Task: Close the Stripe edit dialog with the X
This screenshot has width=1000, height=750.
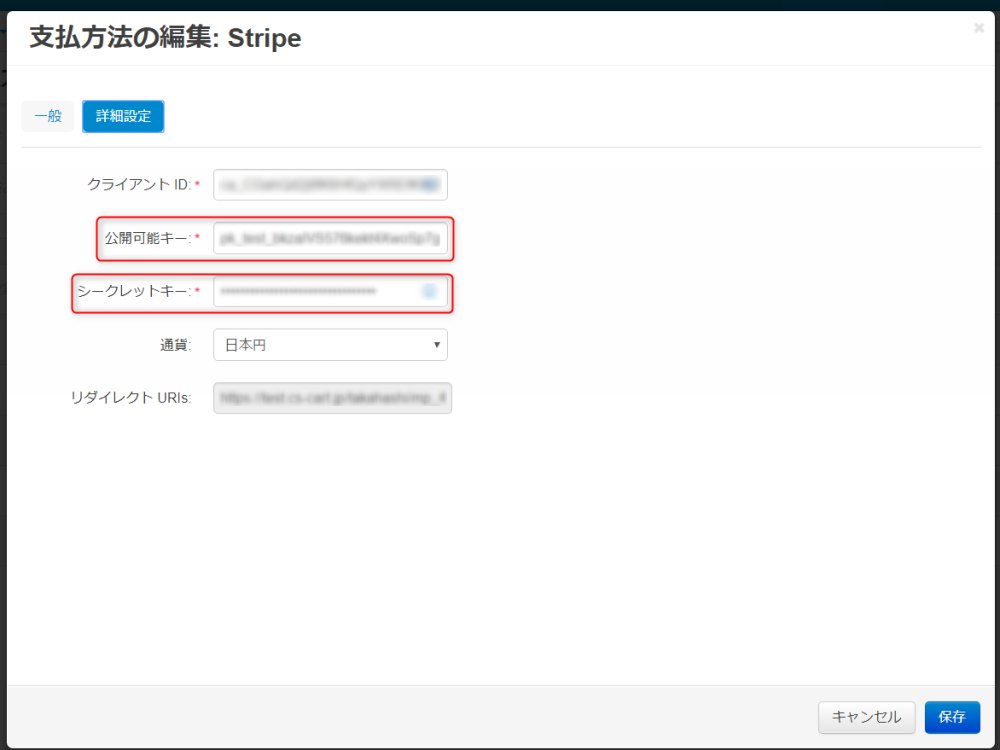Action: pyautogui.click(x=979, y=28)
